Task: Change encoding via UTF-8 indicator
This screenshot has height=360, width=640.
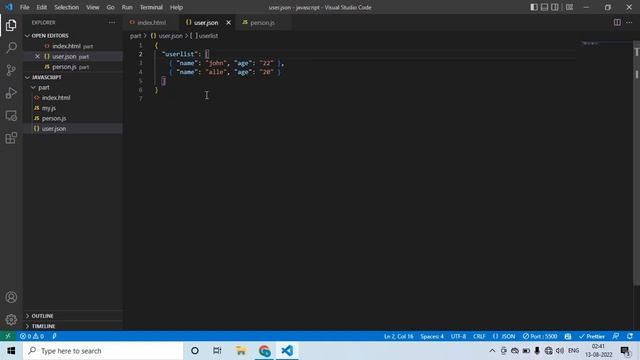Action: [x=458, y=336]
